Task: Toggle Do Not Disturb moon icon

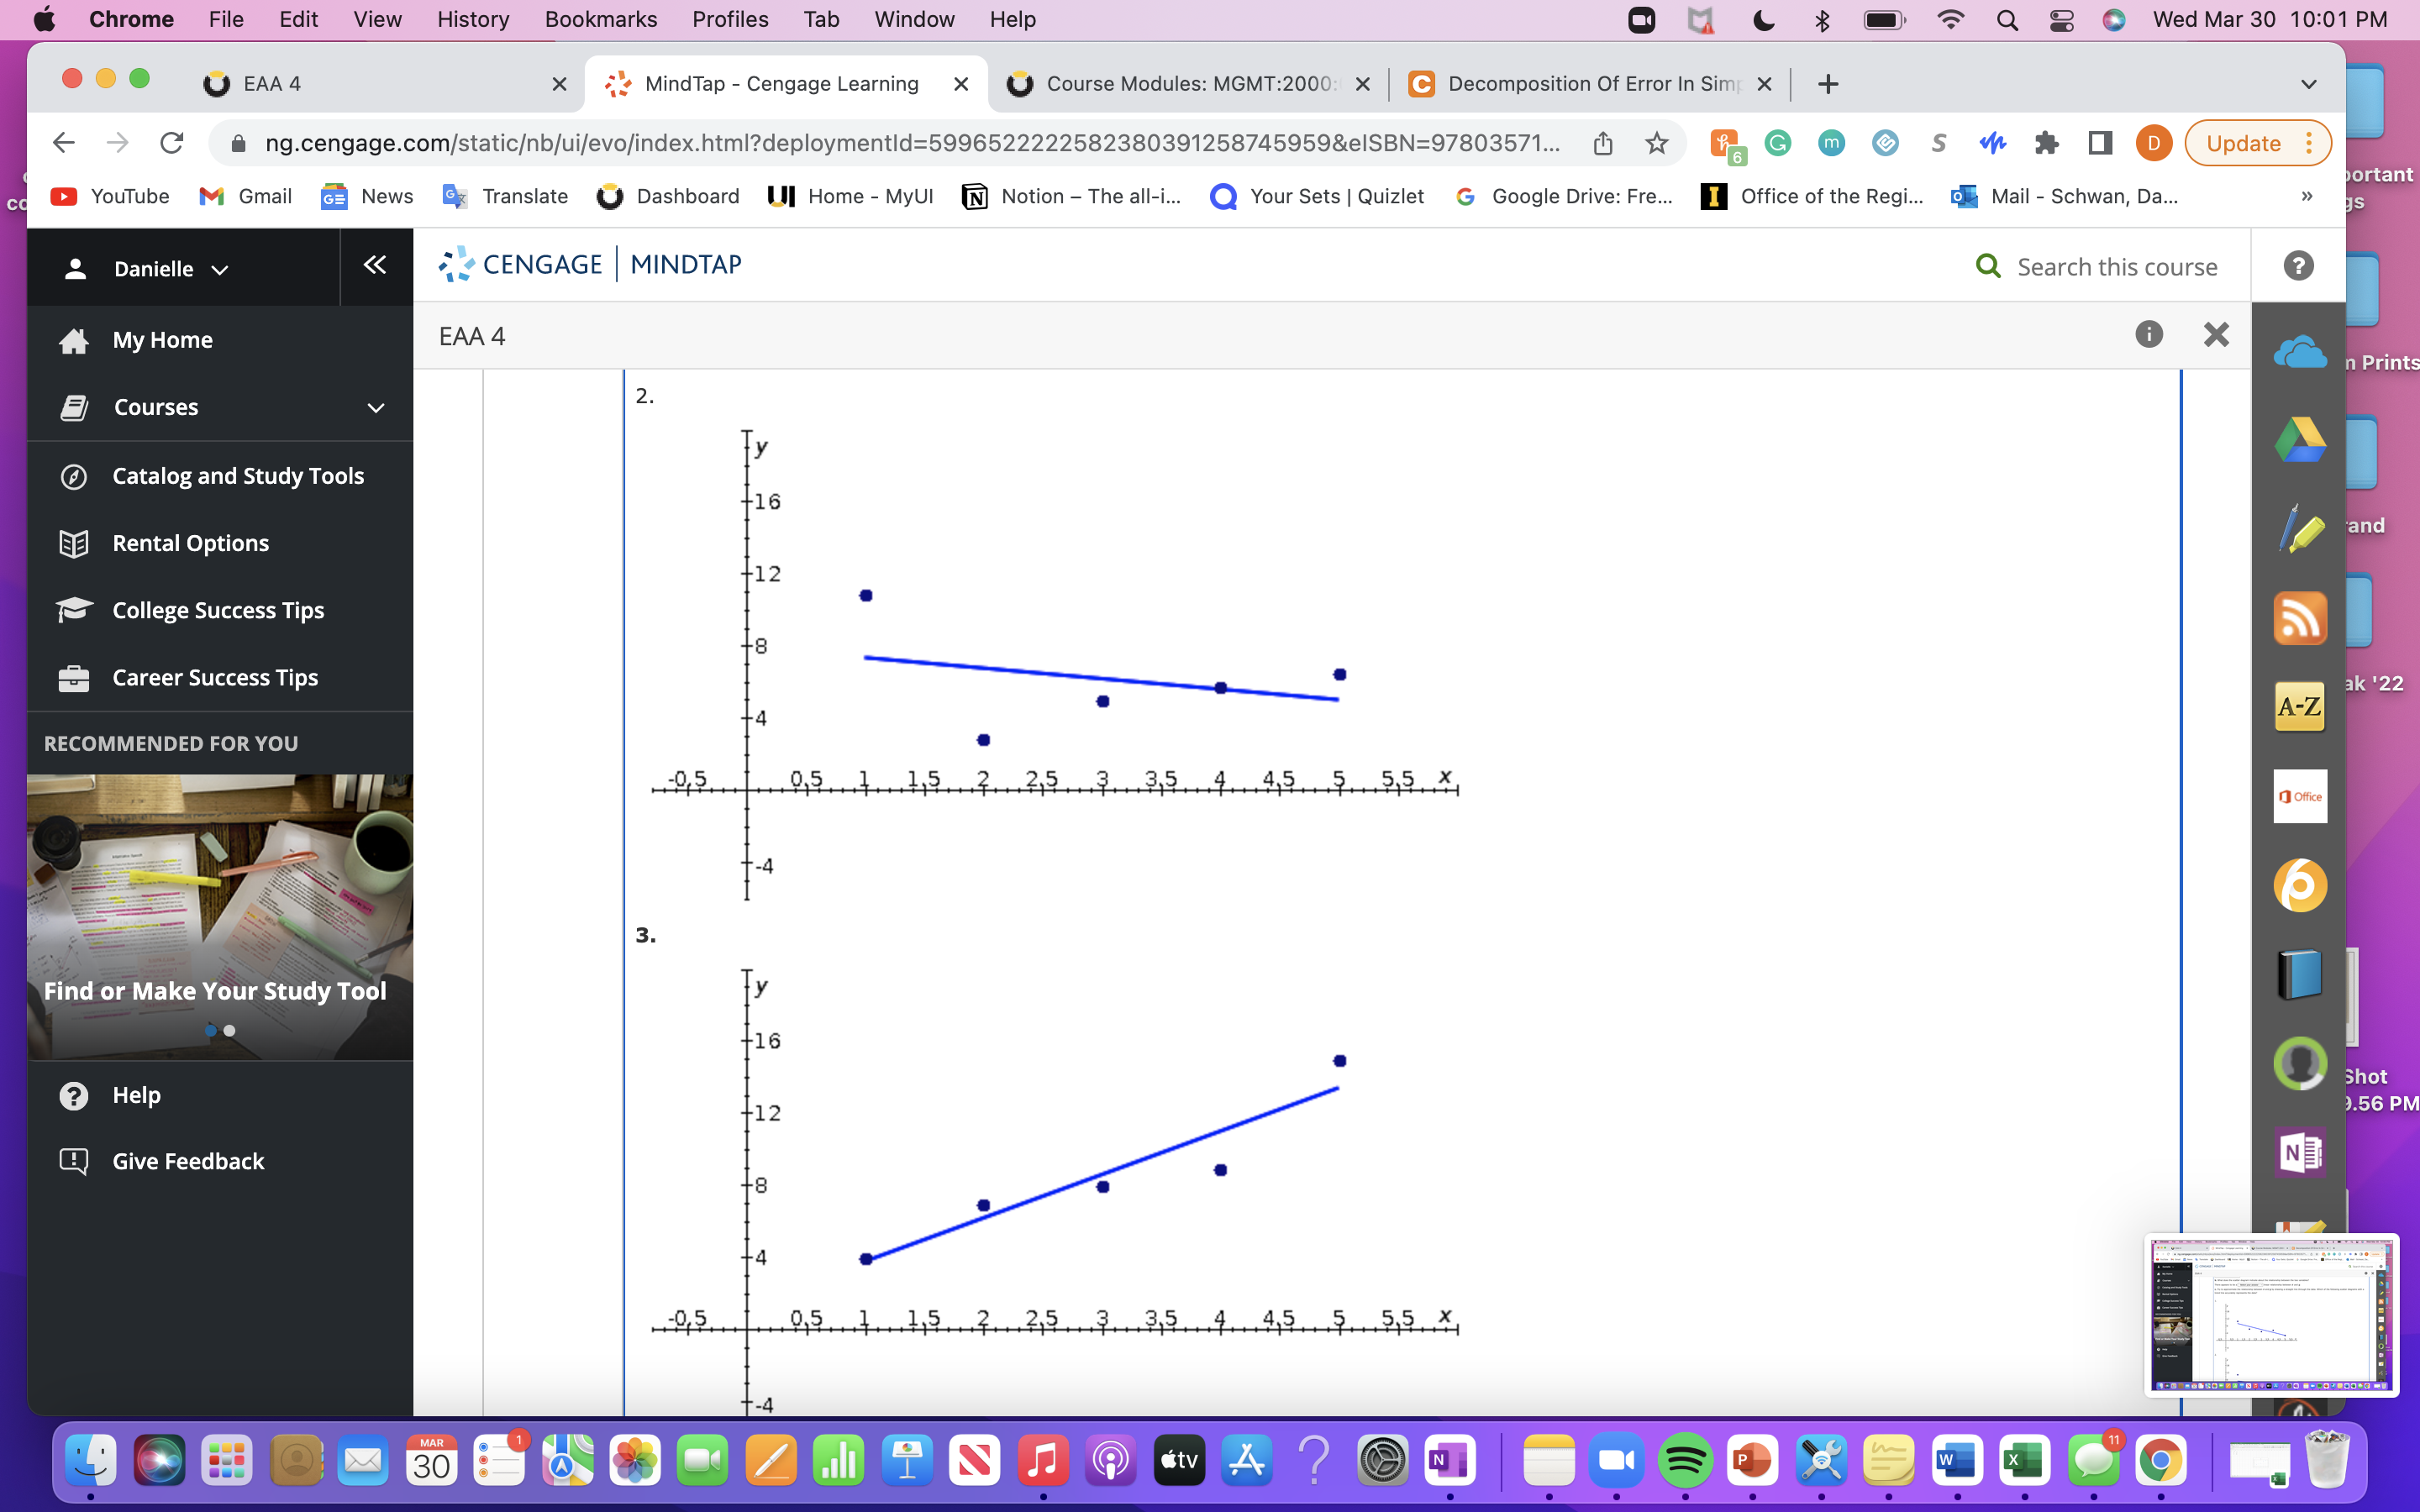Action: pos(1762,19)
